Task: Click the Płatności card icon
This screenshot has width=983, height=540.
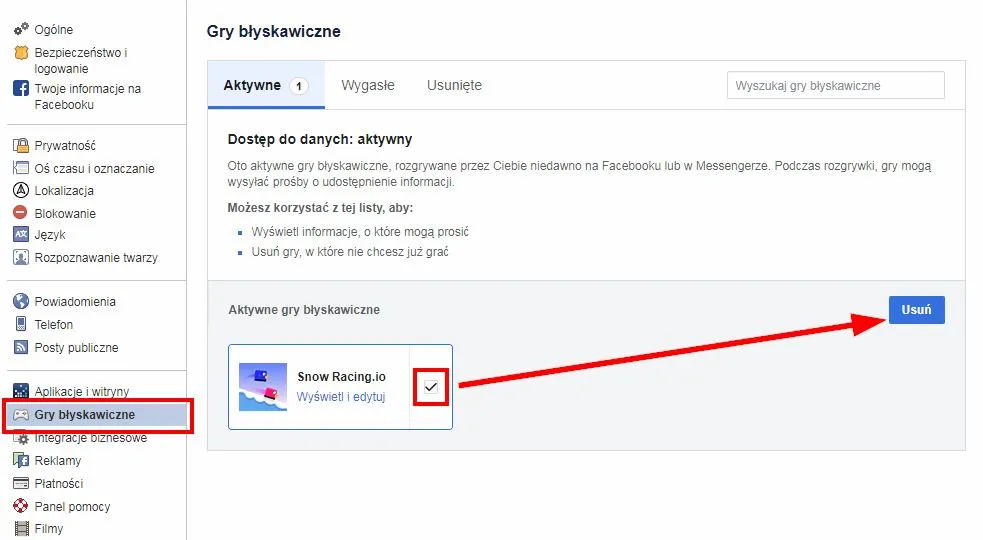Action: tap(21, 483)
